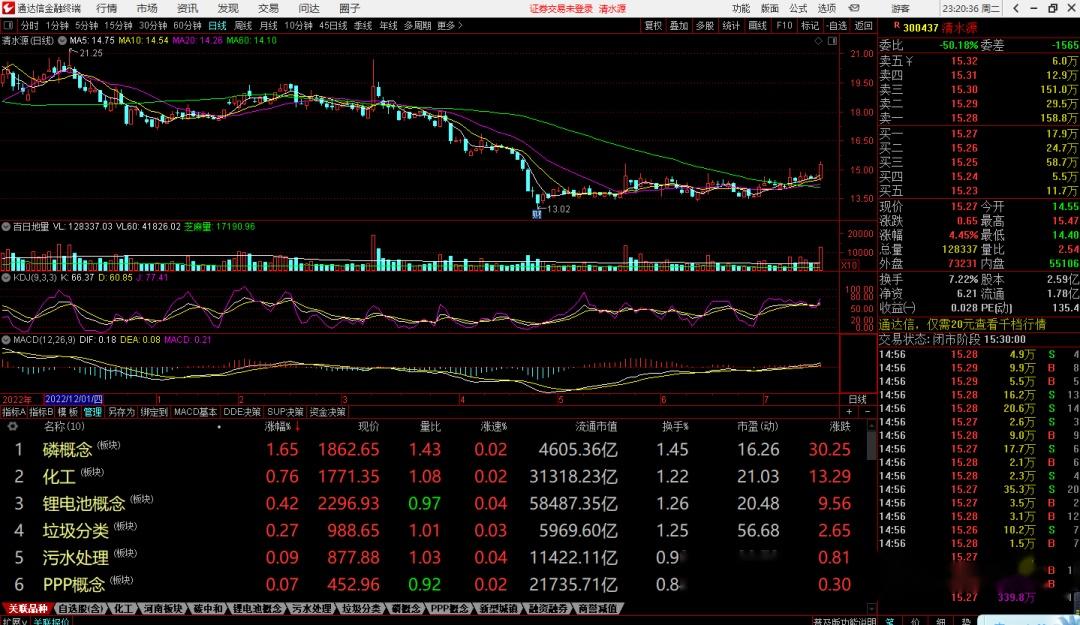
Task: Click the 通达信 千档行情 promotion link
Action: click(x=962, y=324)
